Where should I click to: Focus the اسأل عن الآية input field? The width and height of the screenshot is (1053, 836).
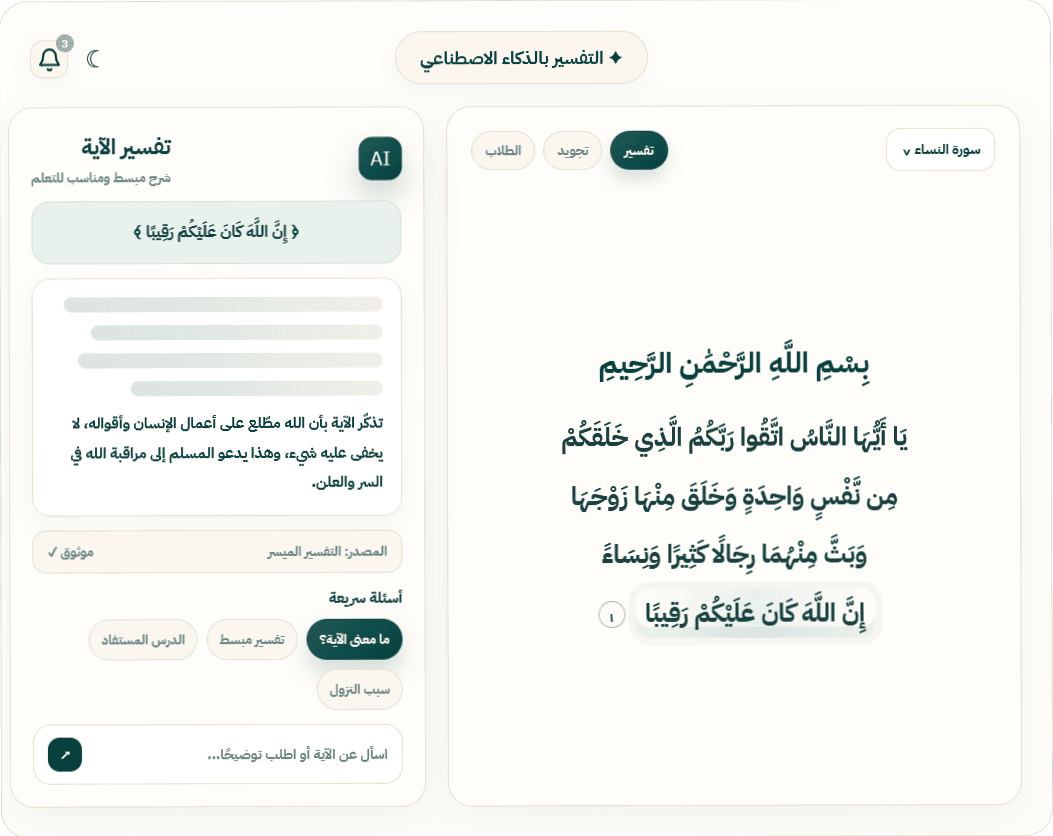tap(218, 754)
